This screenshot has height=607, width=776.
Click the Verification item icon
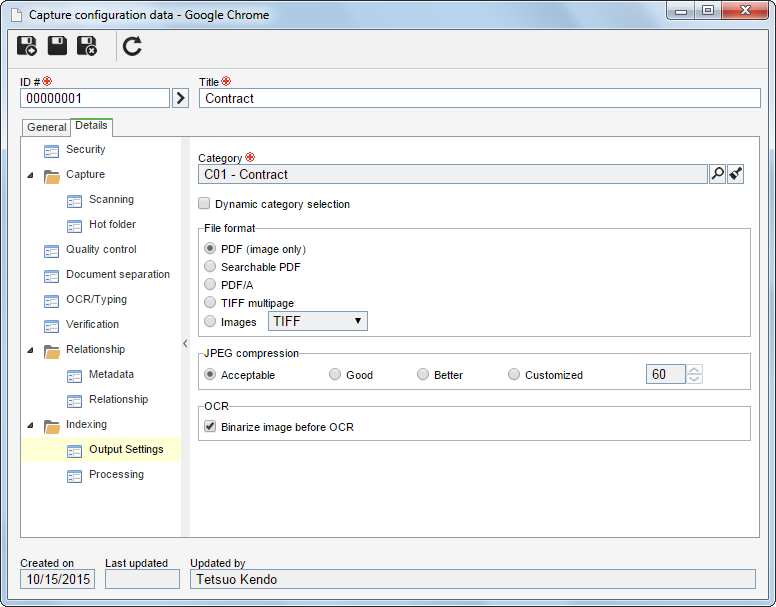(51, 326)
